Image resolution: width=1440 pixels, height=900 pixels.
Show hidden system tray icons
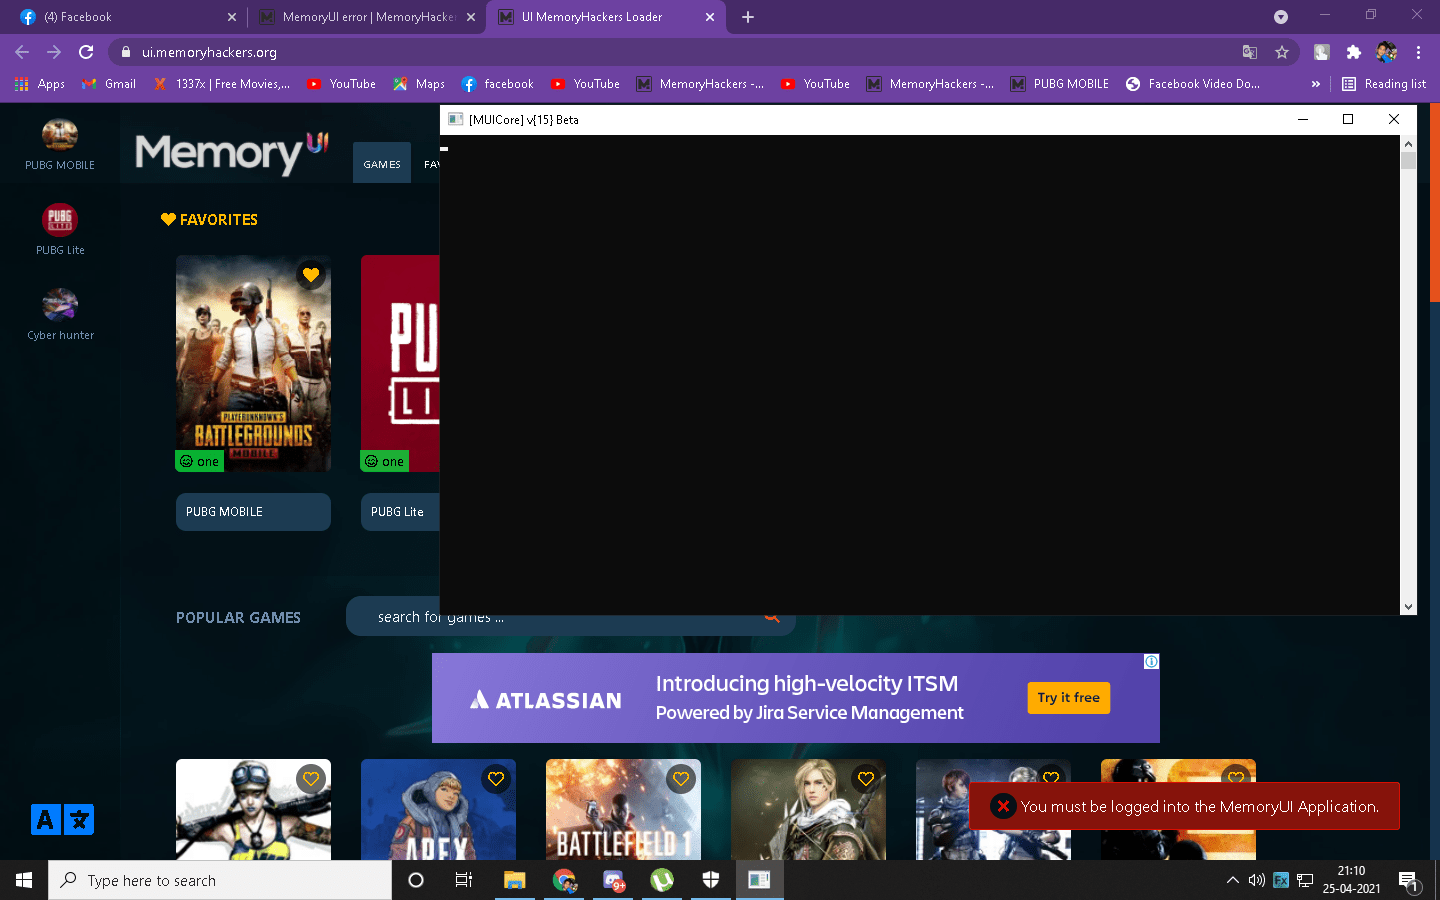(1232, 880)
